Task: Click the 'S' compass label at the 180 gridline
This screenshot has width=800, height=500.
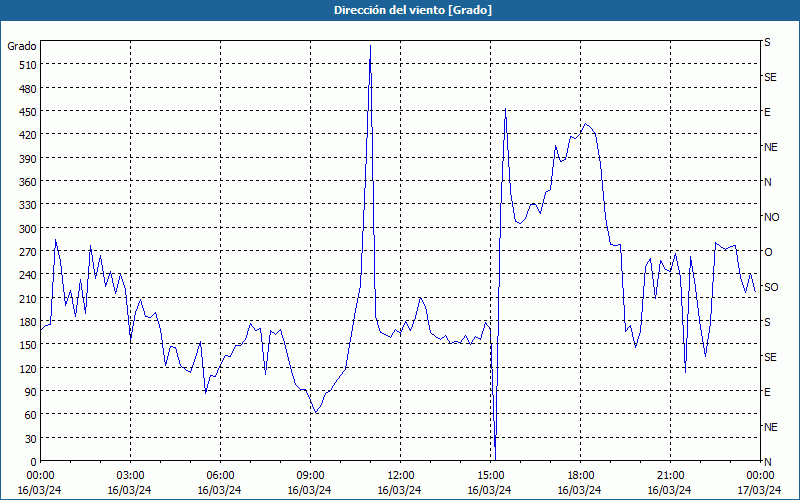Action: 767,322
